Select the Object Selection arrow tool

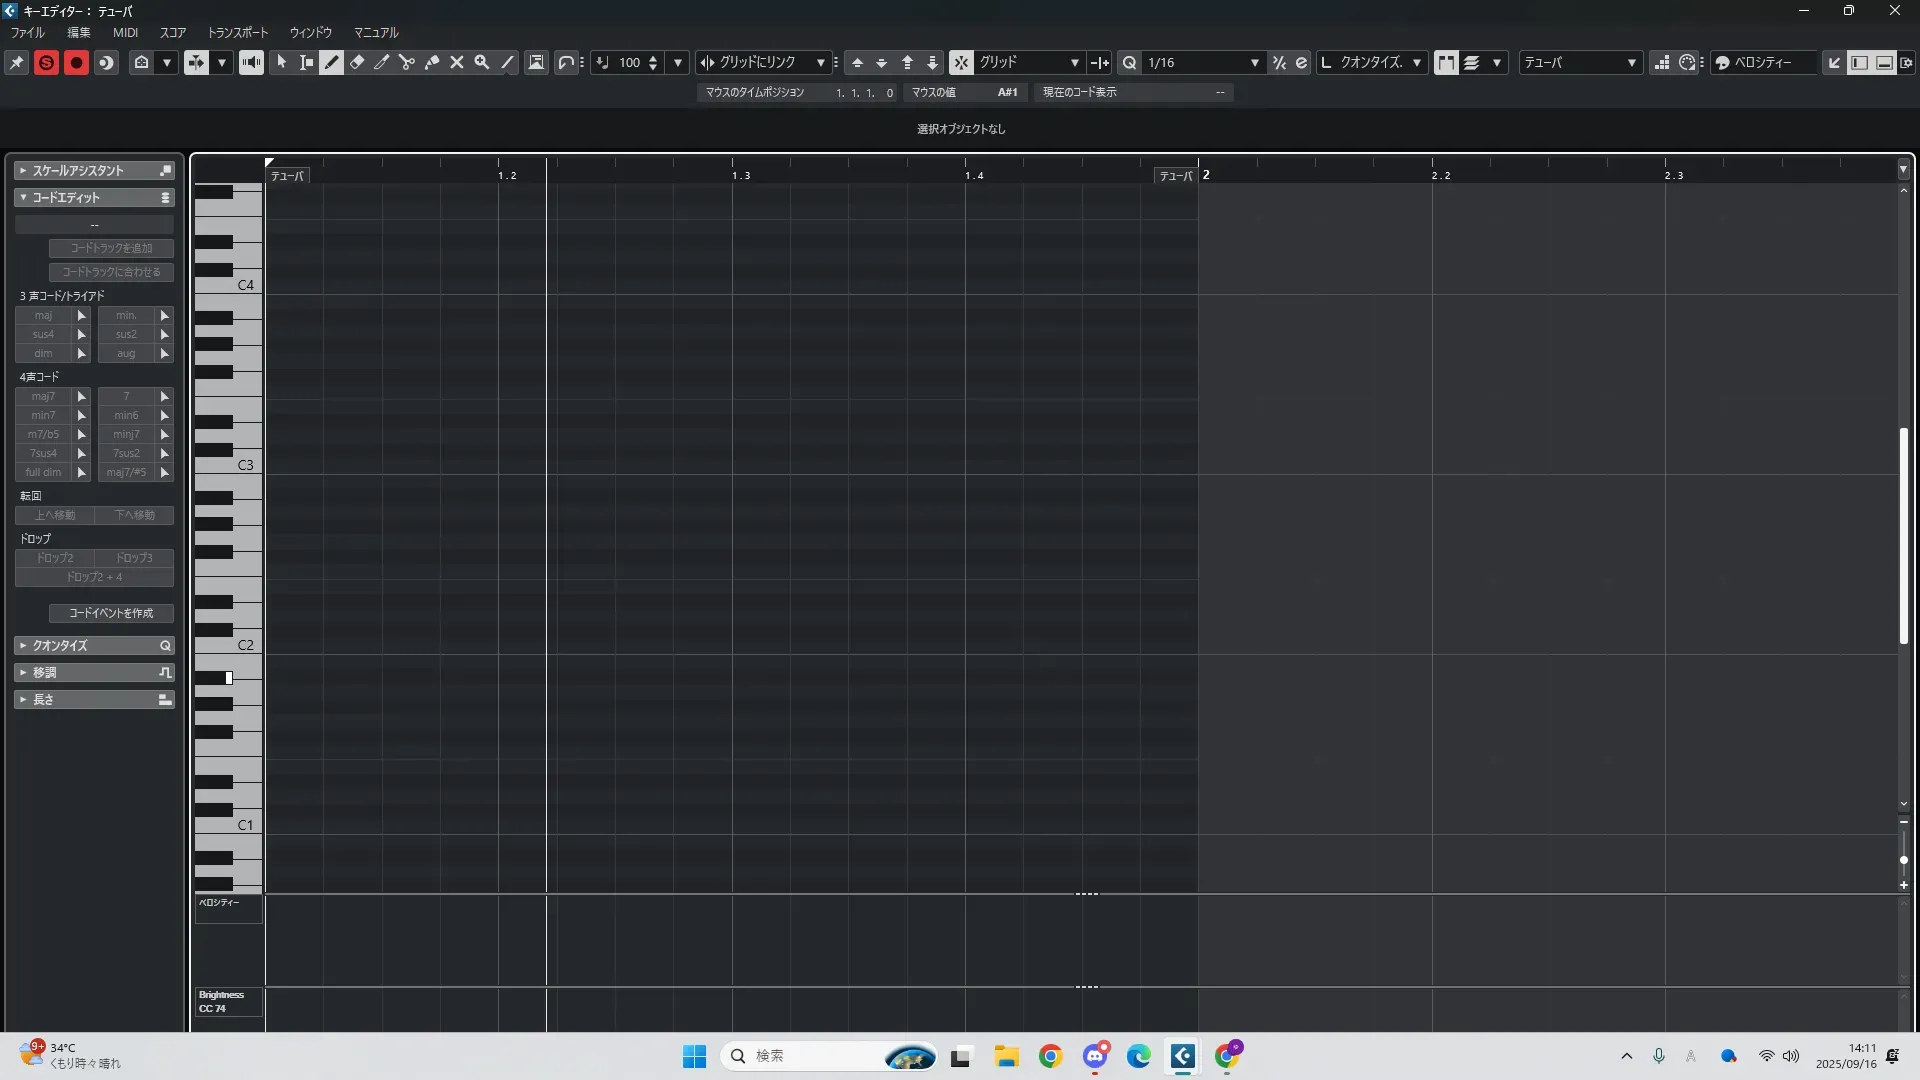coord(282,62)
